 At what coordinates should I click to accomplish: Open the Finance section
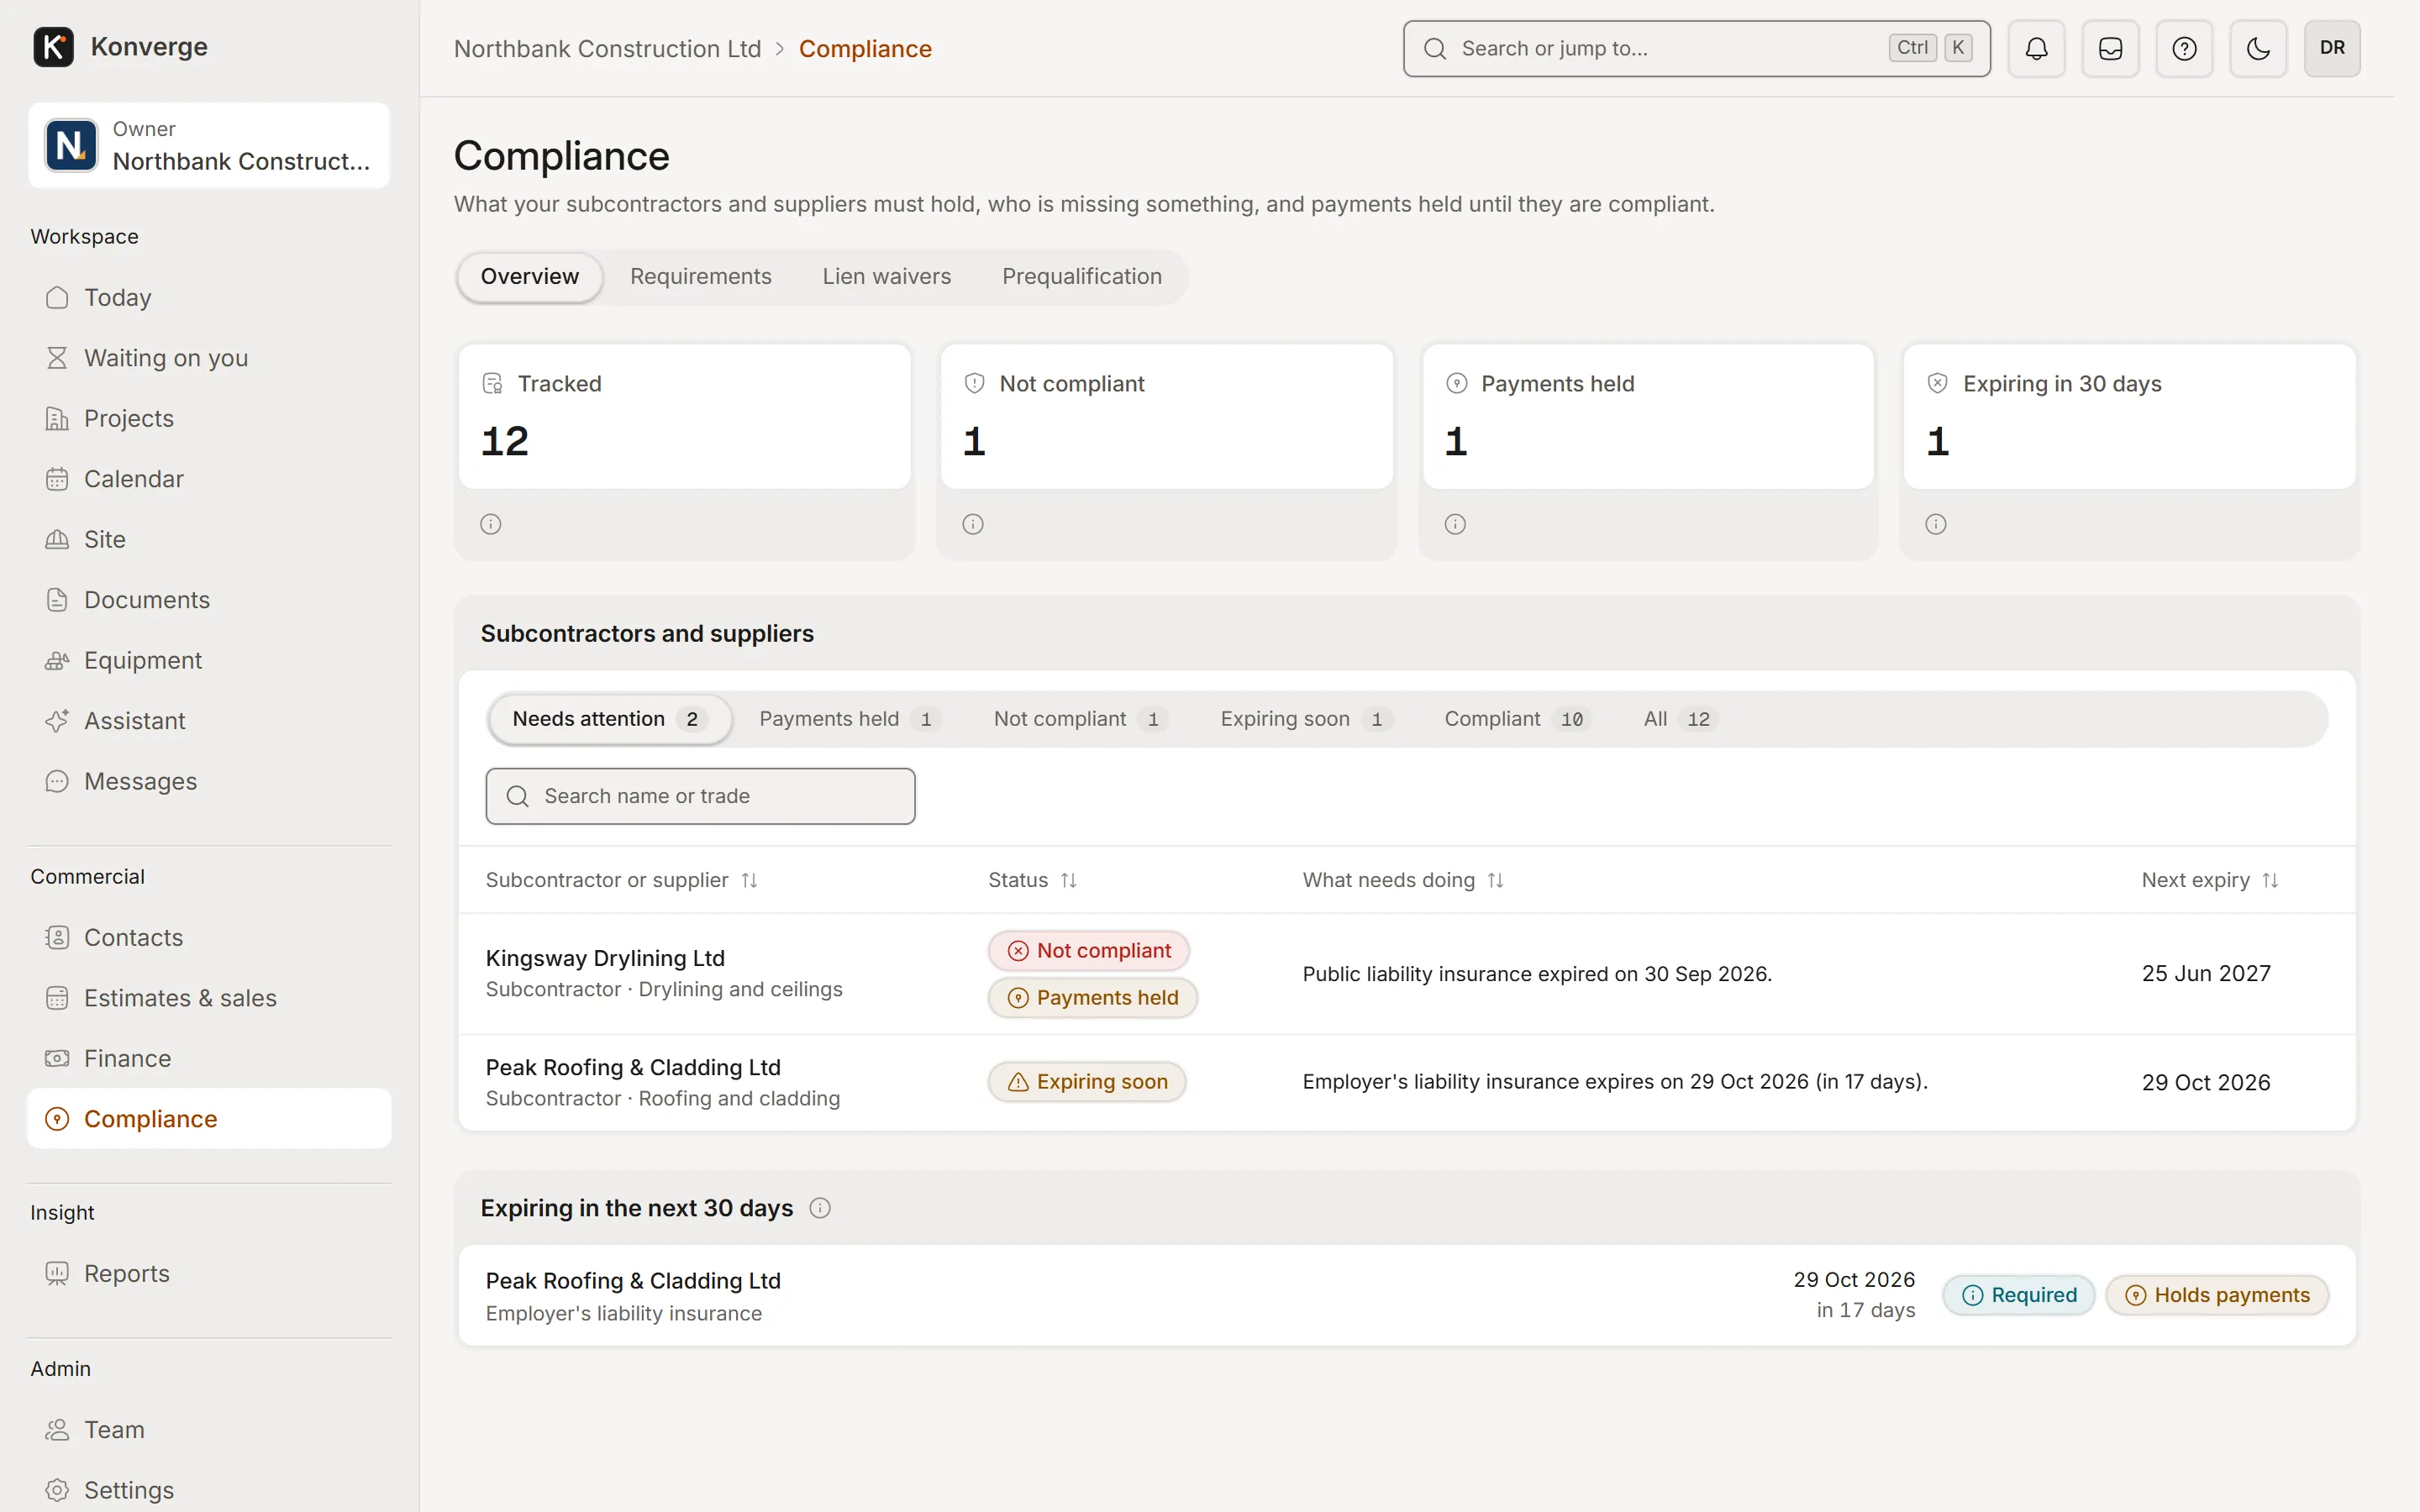[209, 1058]
